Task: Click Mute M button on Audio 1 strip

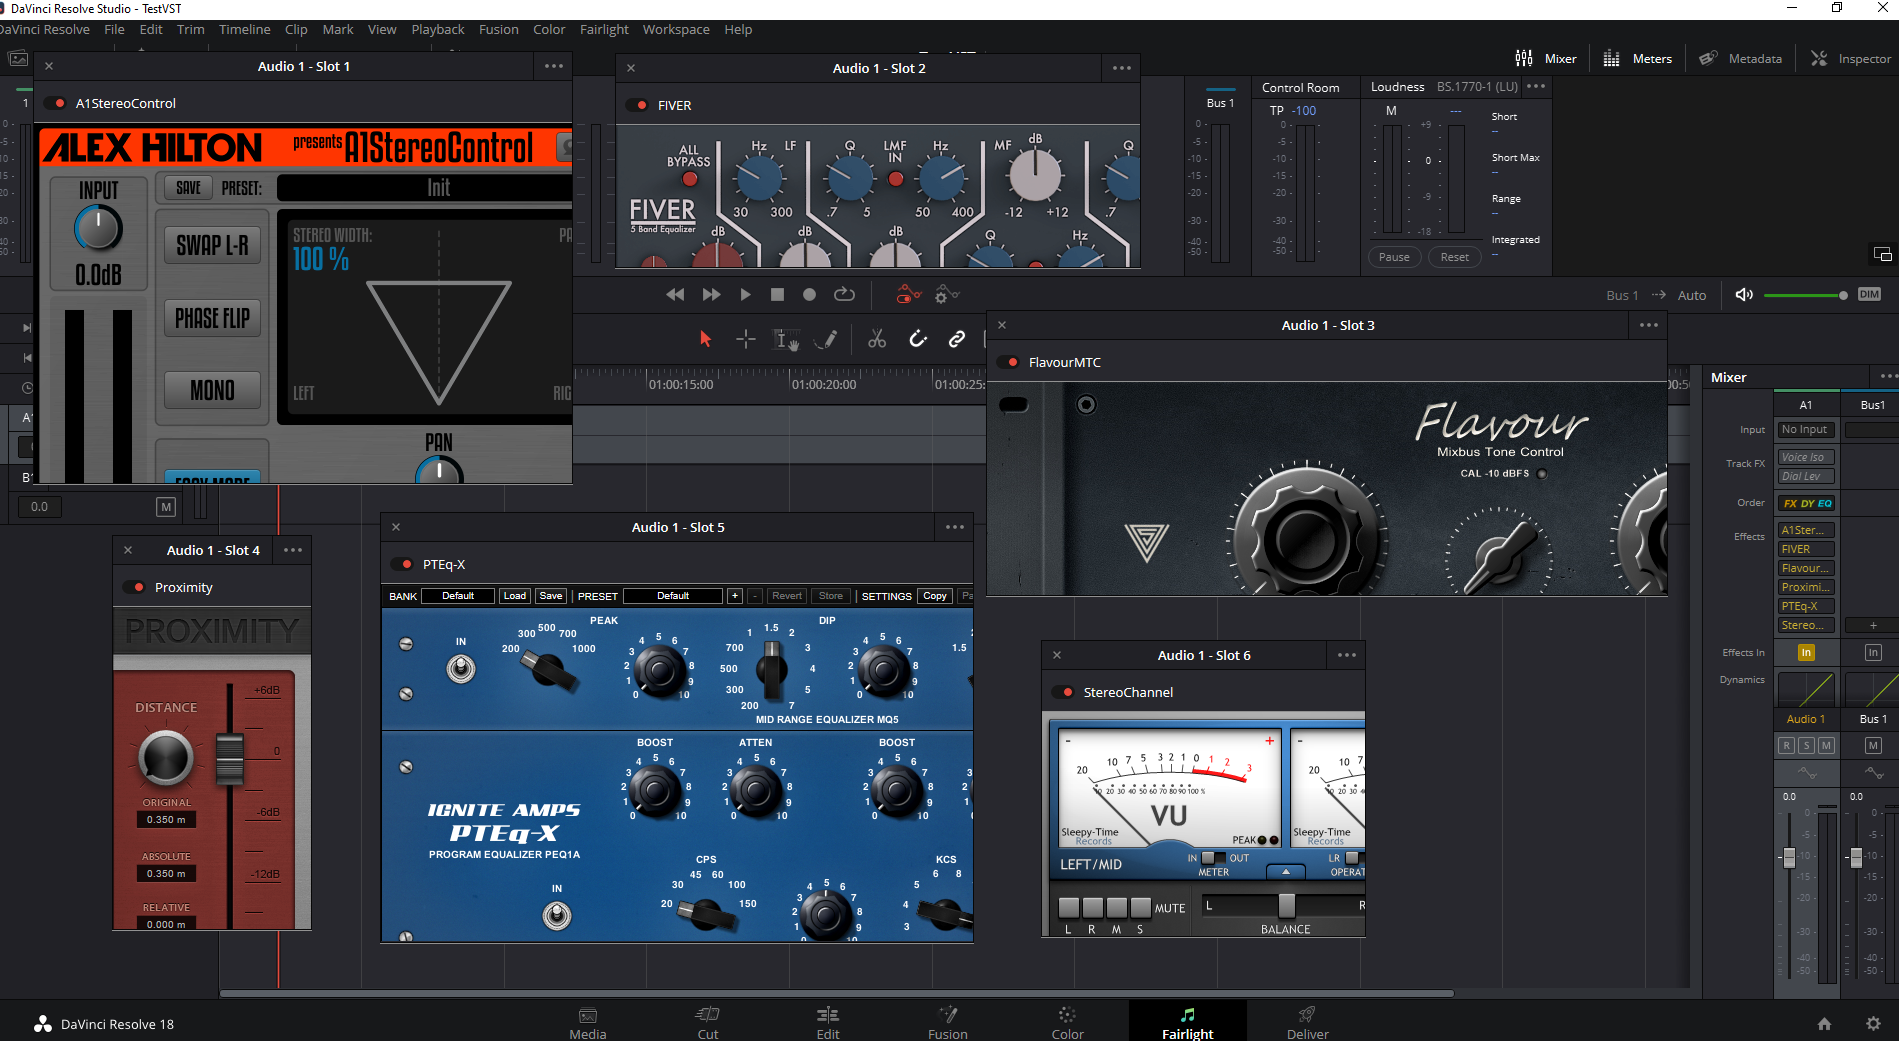Action: point(1826,745)
